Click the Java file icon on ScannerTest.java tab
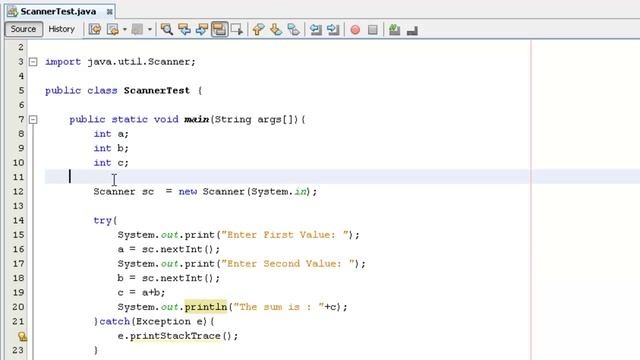 tap(13, 11)
